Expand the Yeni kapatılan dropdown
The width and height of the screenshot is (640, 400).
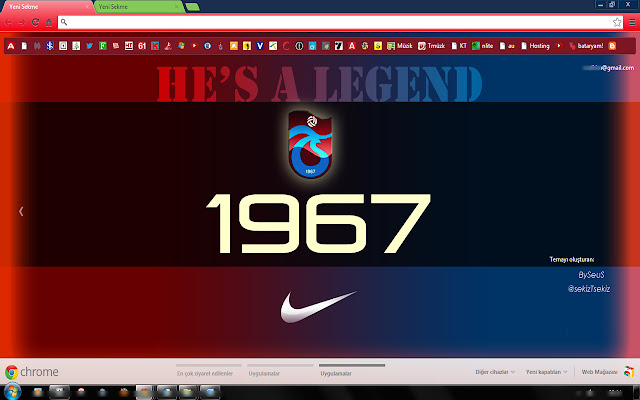click(547, 372)
